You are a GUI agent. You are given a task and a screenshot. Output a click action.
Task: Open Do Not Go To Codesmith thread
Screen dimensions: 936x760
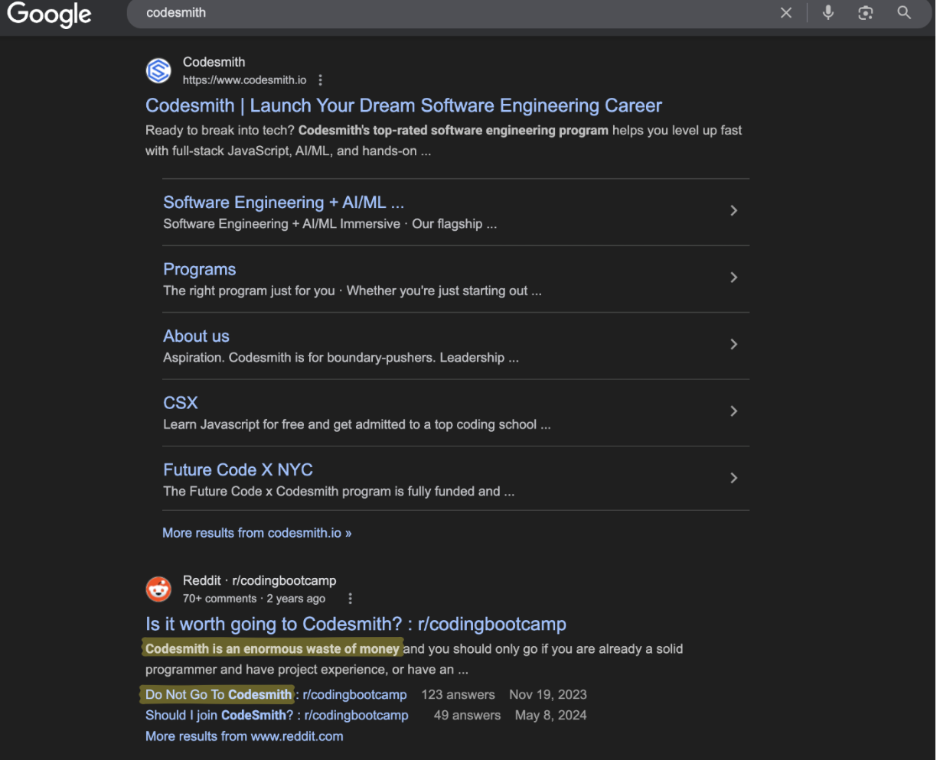point(276,694)
